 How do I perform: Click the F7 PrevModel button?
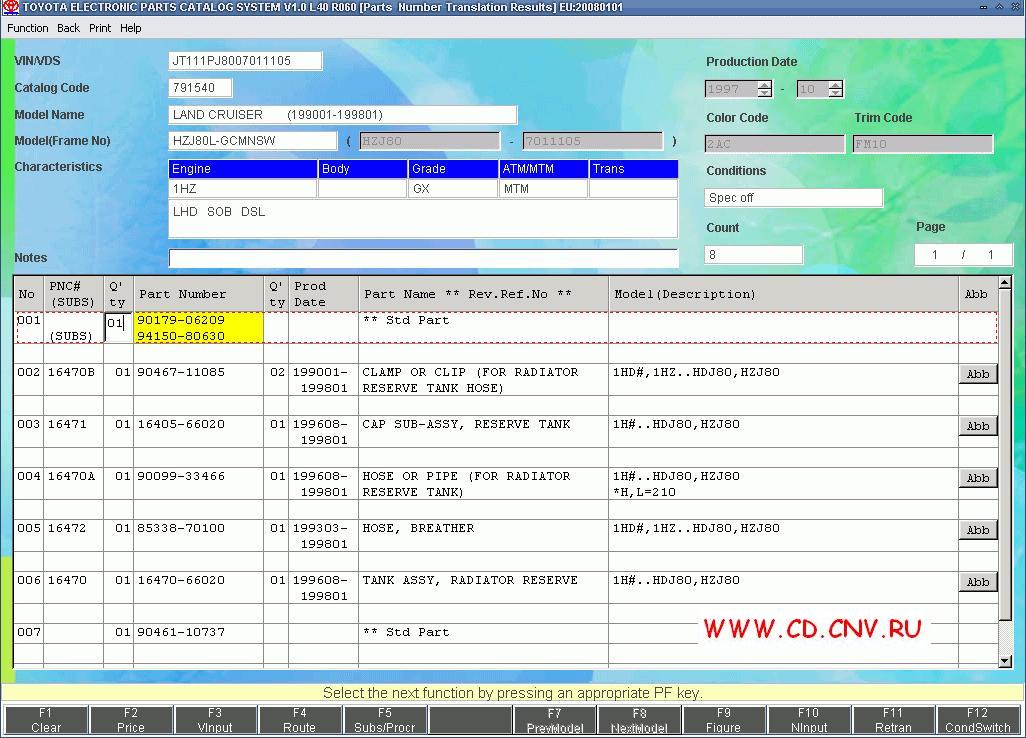pyautogui.click(x=554, y=720)
